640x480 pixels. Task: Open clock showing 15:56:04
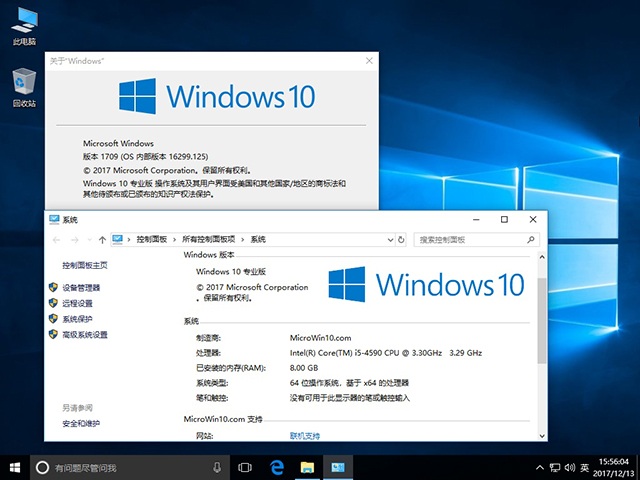pyautogui.click(x=613, y=467)
